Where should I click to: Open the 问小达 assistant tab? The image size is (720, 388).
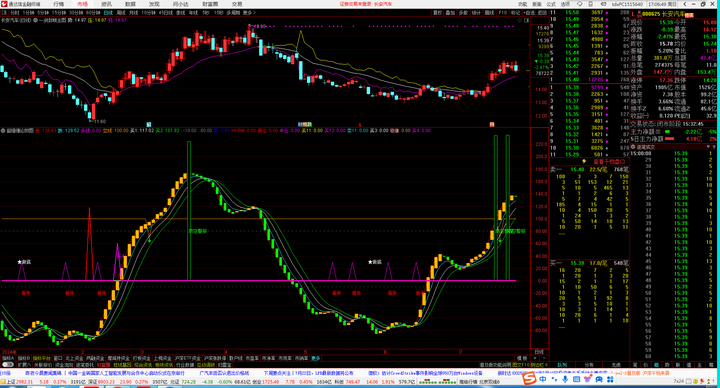click(x=180, y=4)
